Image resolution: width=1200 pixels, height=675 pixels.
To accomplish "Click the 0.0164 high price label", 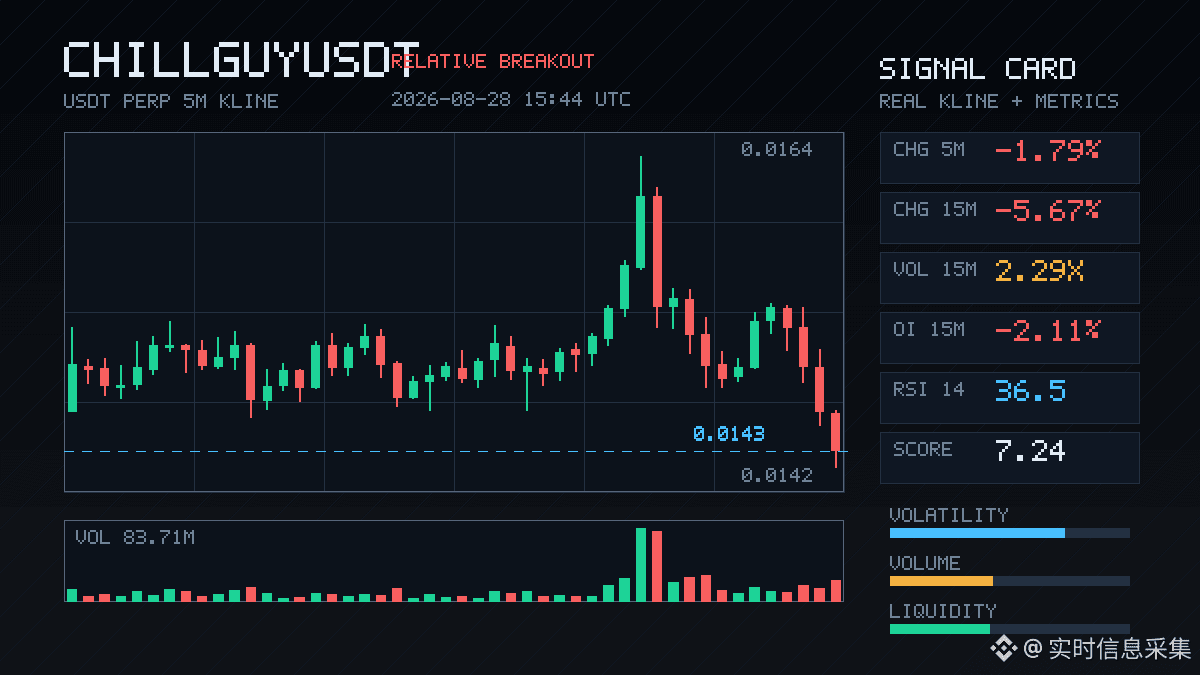I will tap(777, 149).
